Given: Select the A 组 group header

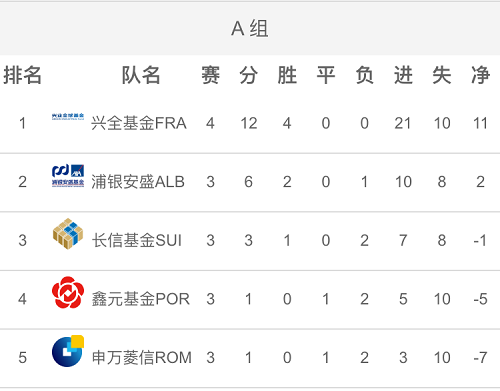Looking at the screenshot, I should (x=250, y=29).
